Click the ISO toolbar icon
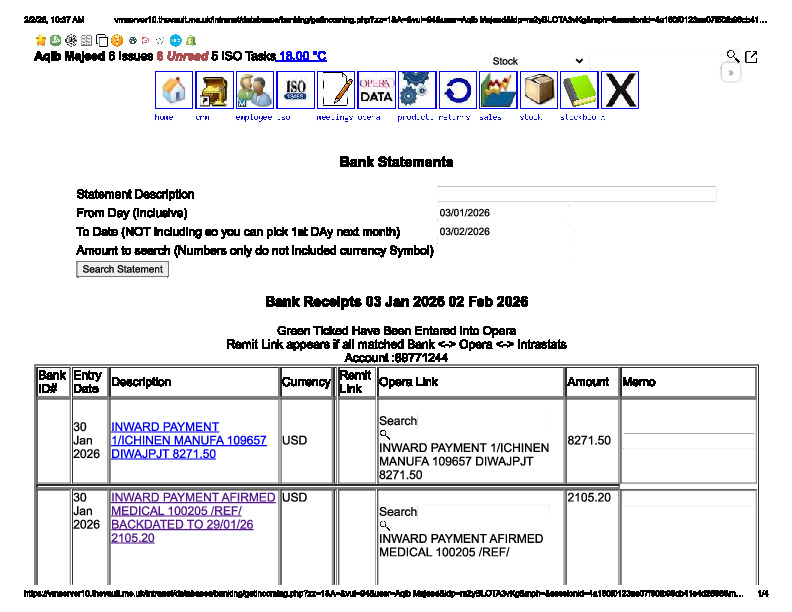This screenshot has height=612, width=792. pos(295,91)
